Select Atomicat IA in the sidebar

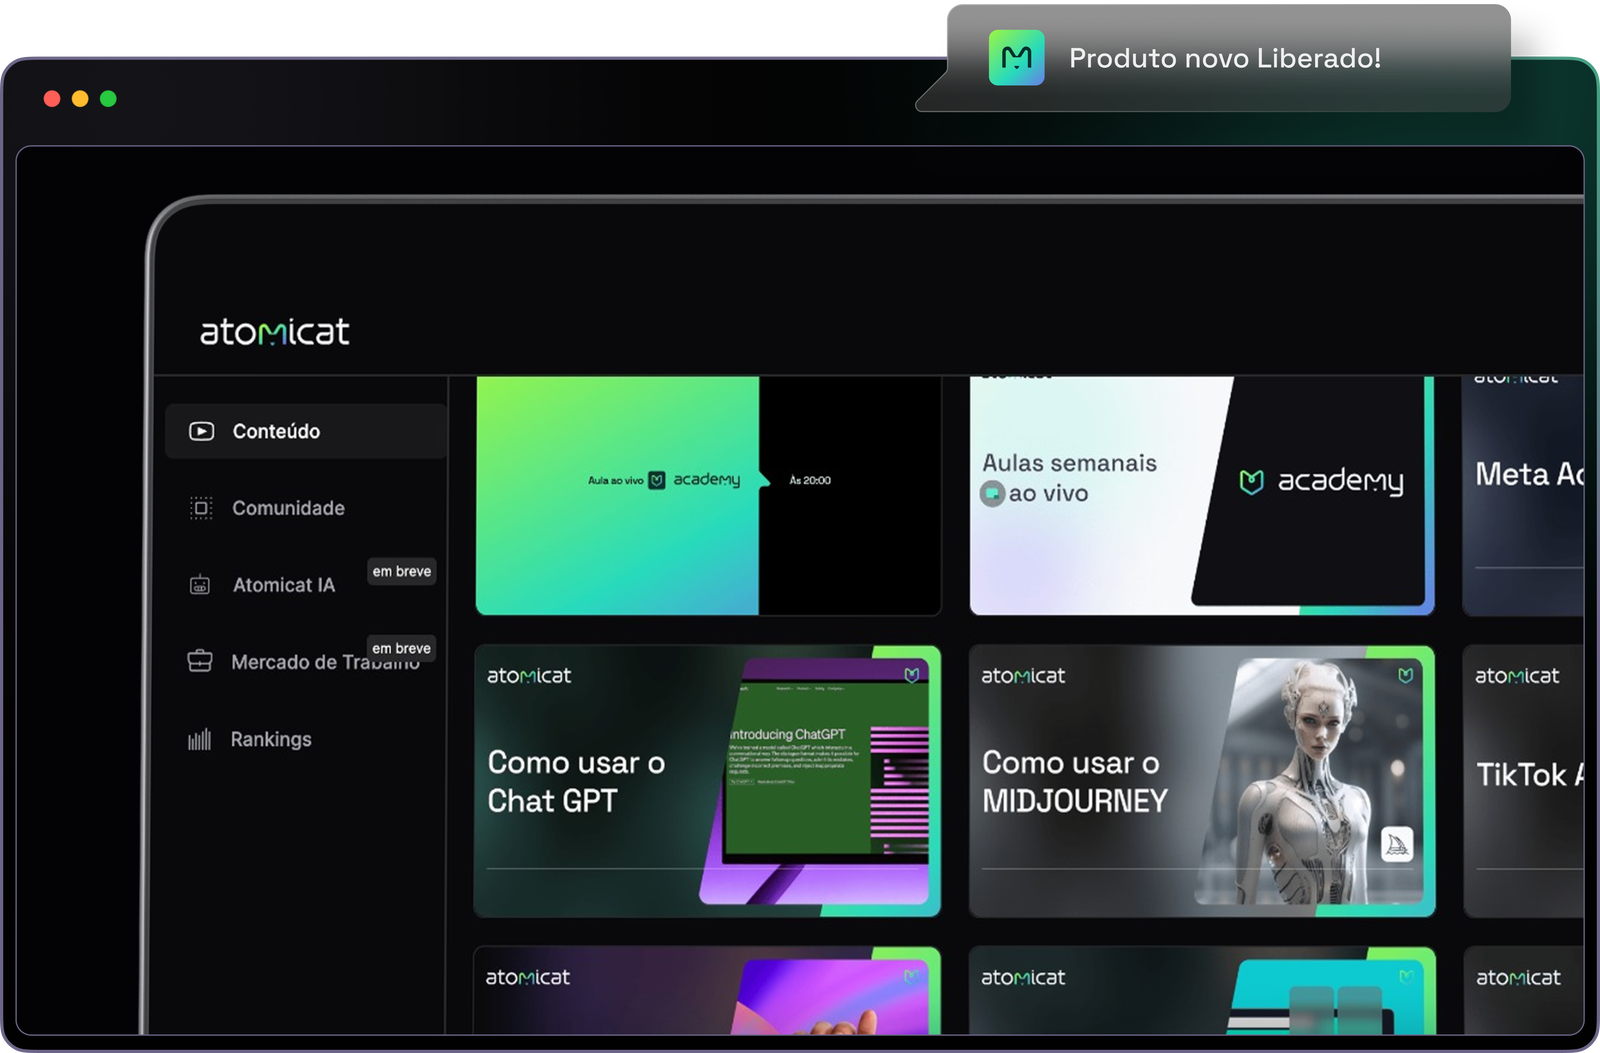283,585
